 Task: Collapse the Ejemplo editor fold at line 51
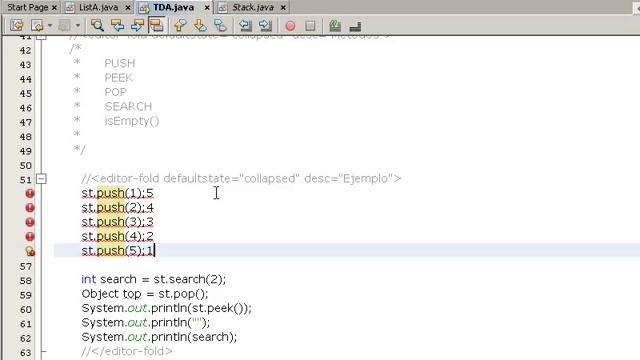pyautogui.click(x=41, y=179)
